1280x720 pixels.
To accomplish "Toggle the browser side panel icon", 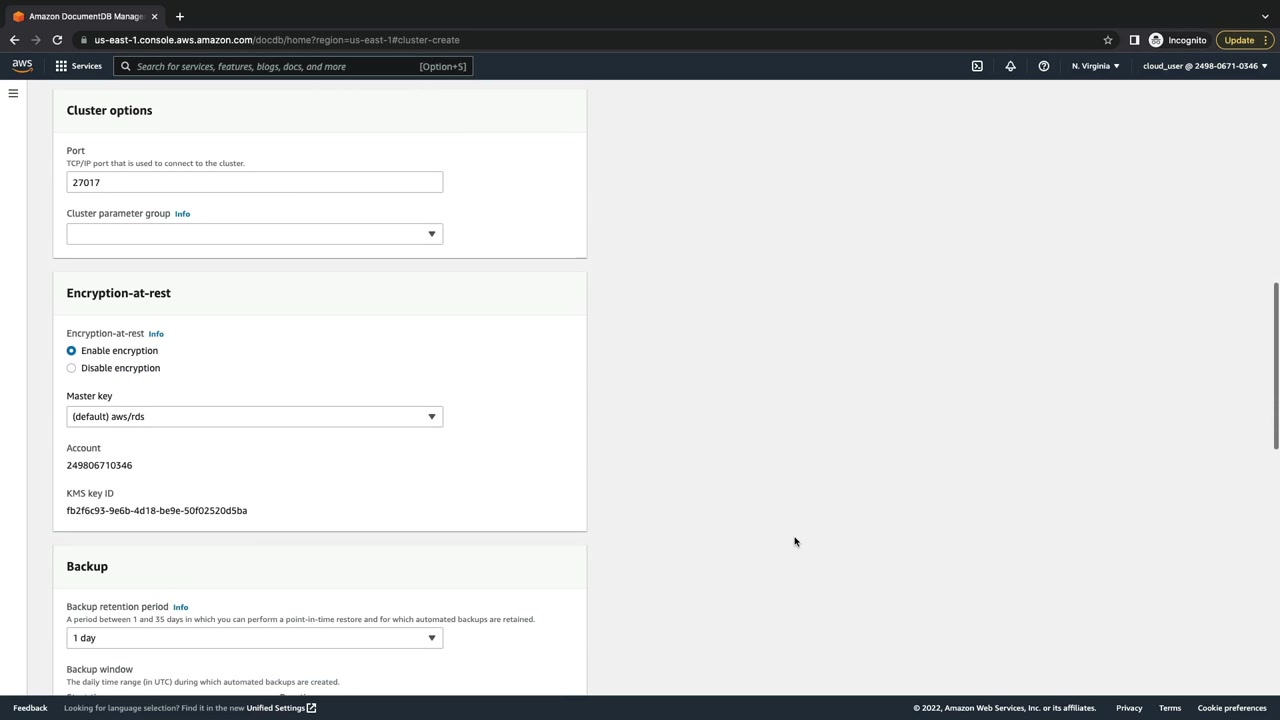I will pyautogui.click(x=1134, y=40).
